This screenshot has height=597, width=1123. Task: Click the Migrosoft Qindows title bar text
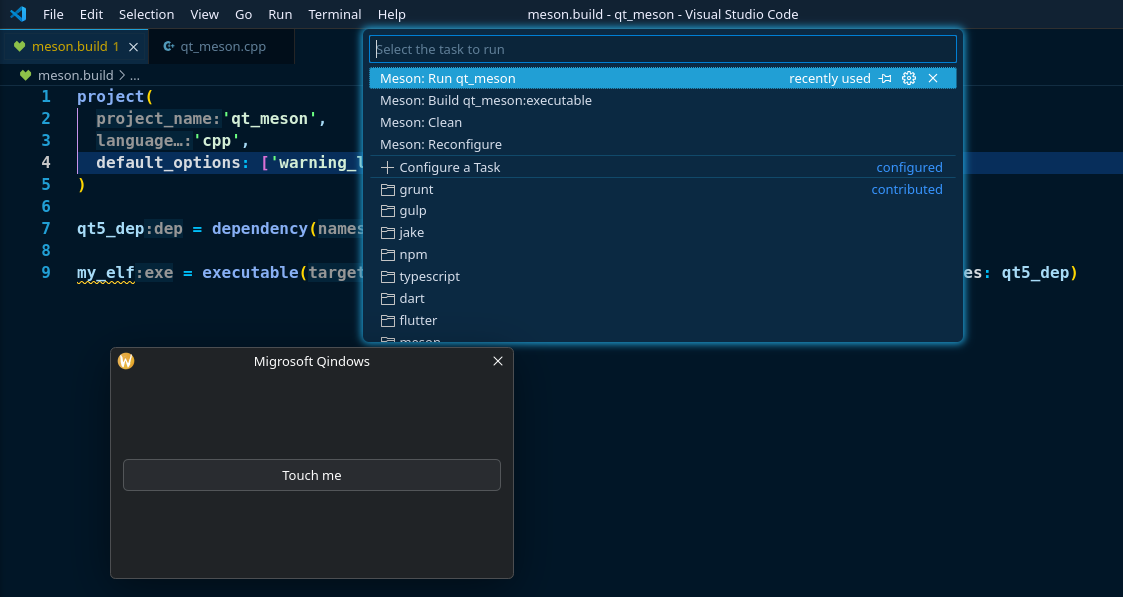point(312,361)
